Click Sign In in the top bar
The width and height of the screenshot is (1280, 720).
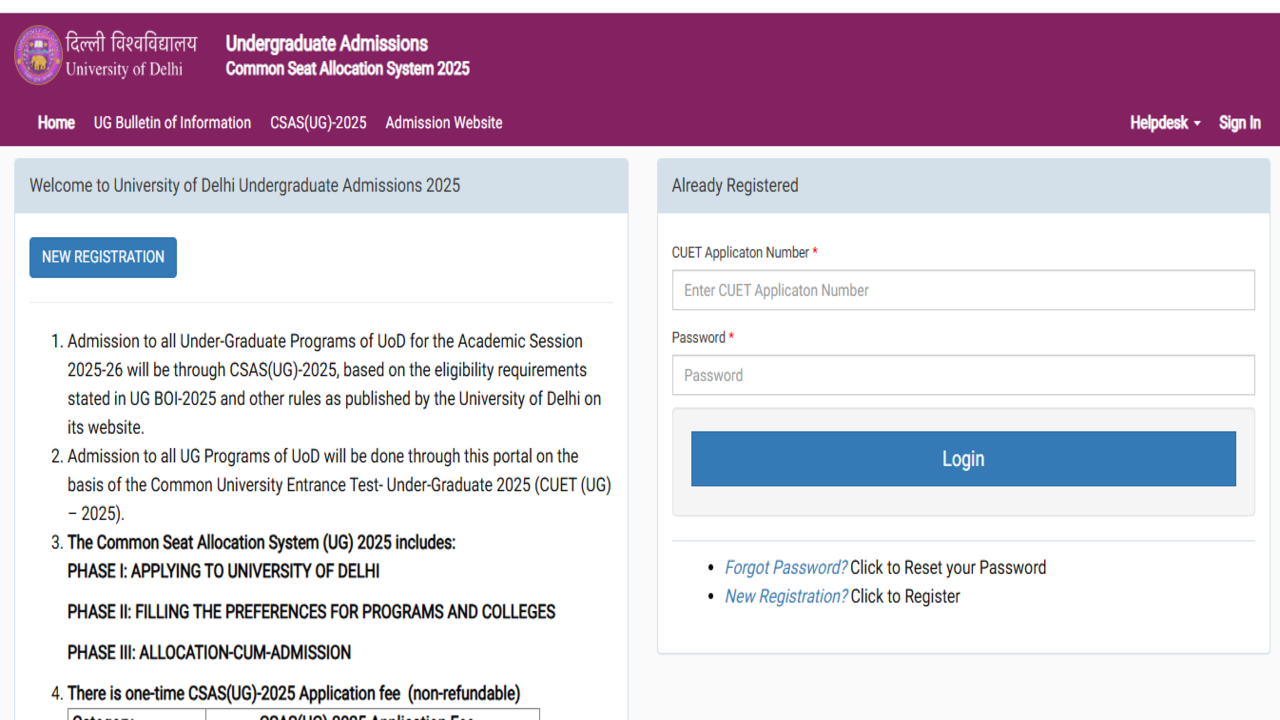click(x=1239, y=123)
